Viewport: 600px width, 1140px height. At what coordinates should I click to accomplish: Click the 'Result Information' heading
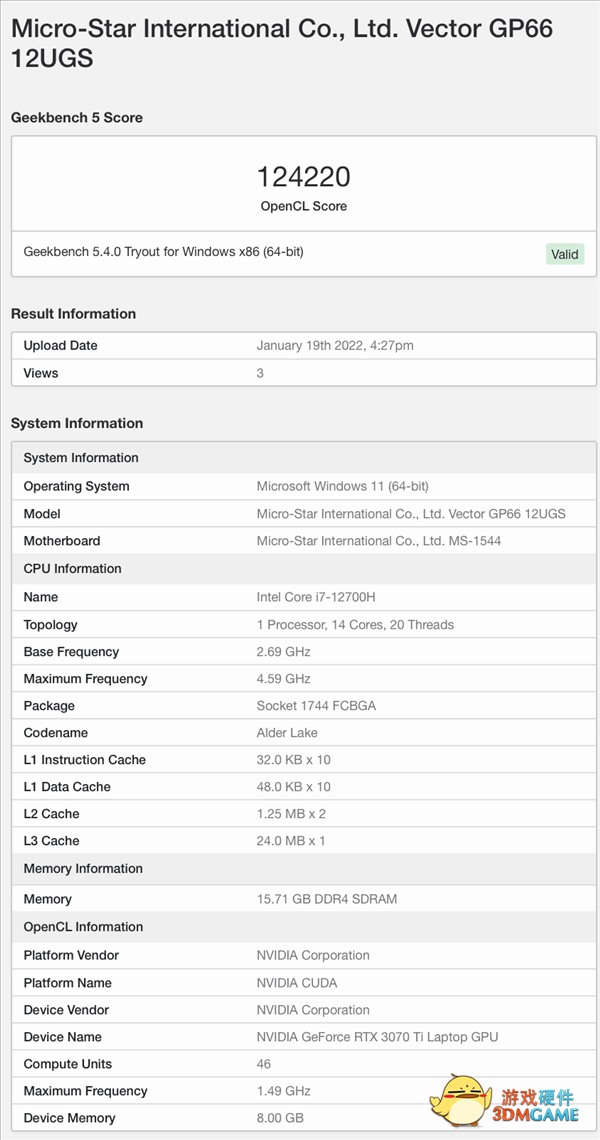(x=73, y=314)
